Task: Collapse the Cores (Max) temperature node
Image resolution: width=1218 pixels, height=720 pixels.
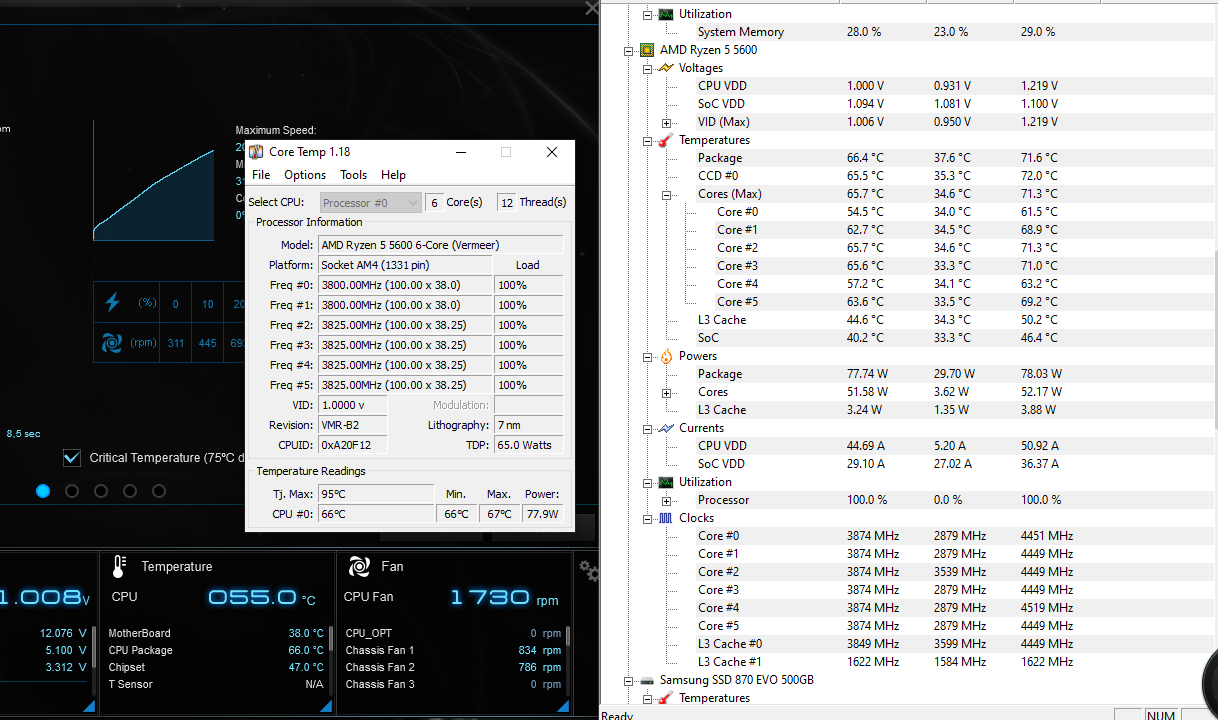Action: coord(667,194)
